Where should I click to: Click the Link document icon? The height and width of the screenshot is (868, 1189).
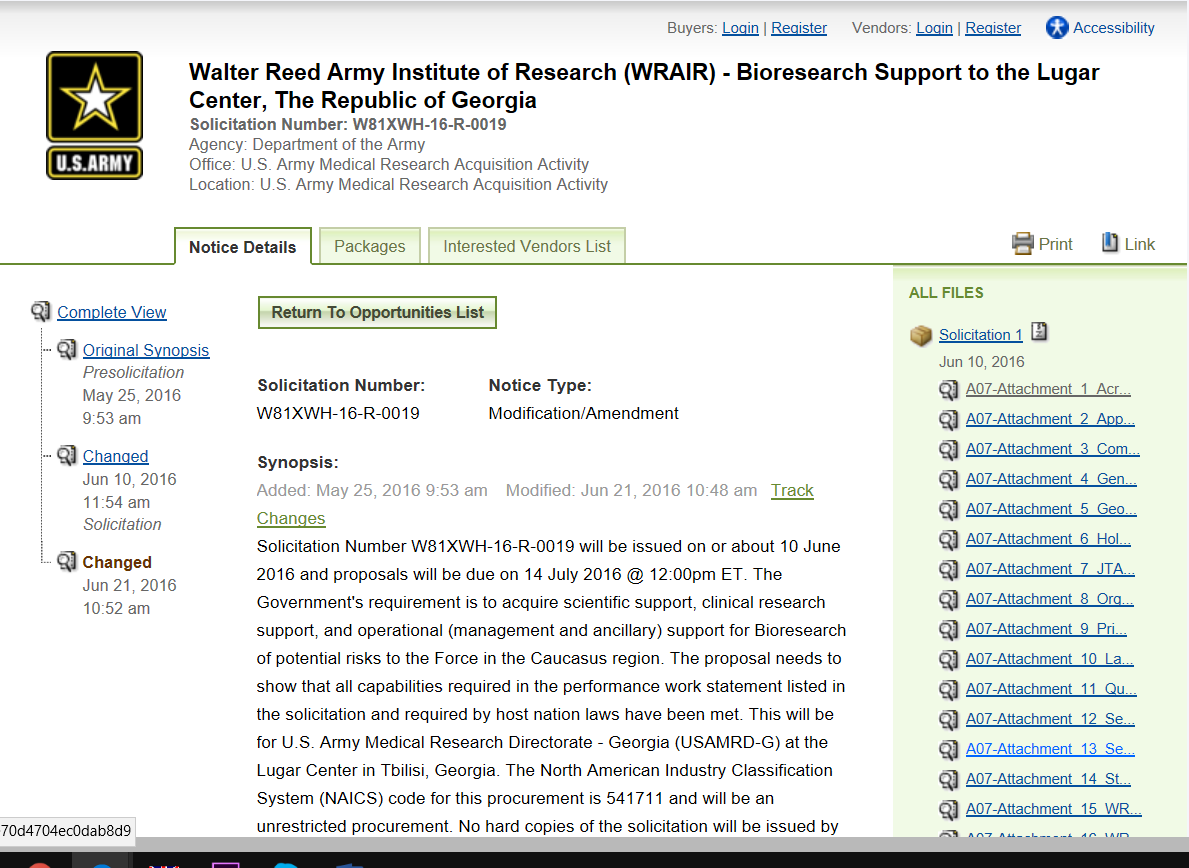tap(1110, 243)
